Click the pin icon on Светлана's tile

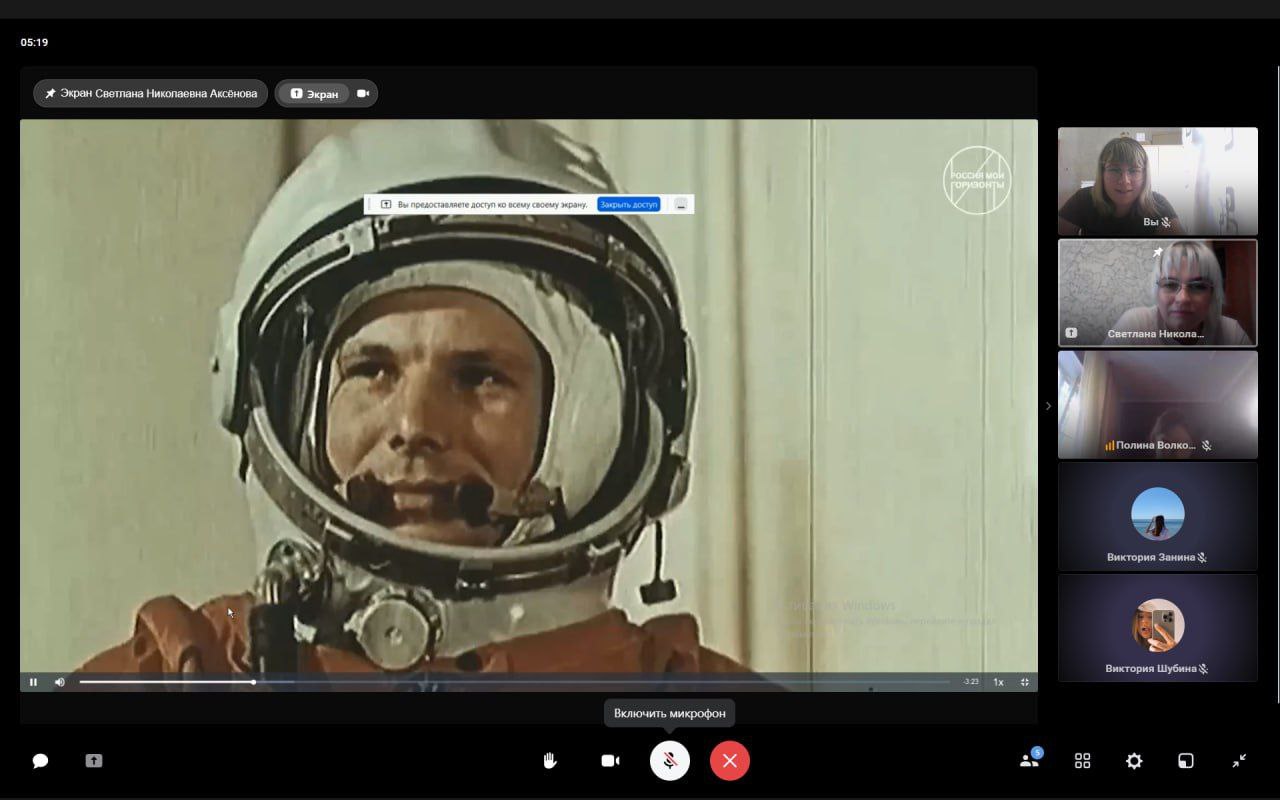1158,252
